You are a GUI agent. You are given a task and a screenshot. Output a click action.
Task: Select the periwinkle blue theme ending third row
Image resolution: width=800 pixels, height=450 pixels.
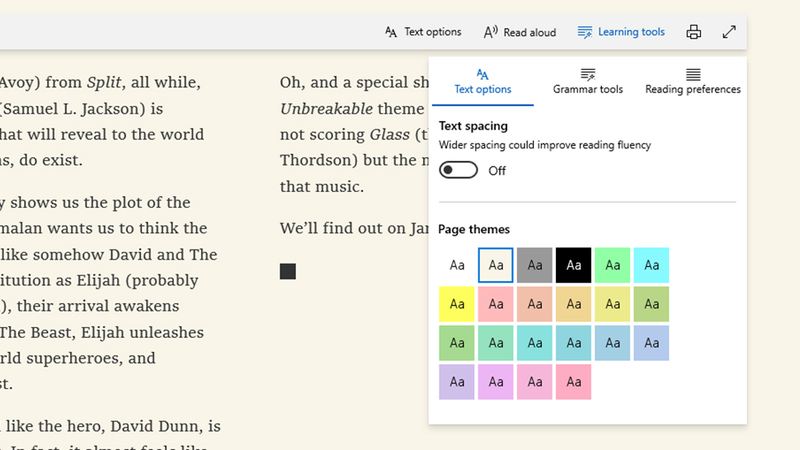pyautogui.click(x=651, y=343)
